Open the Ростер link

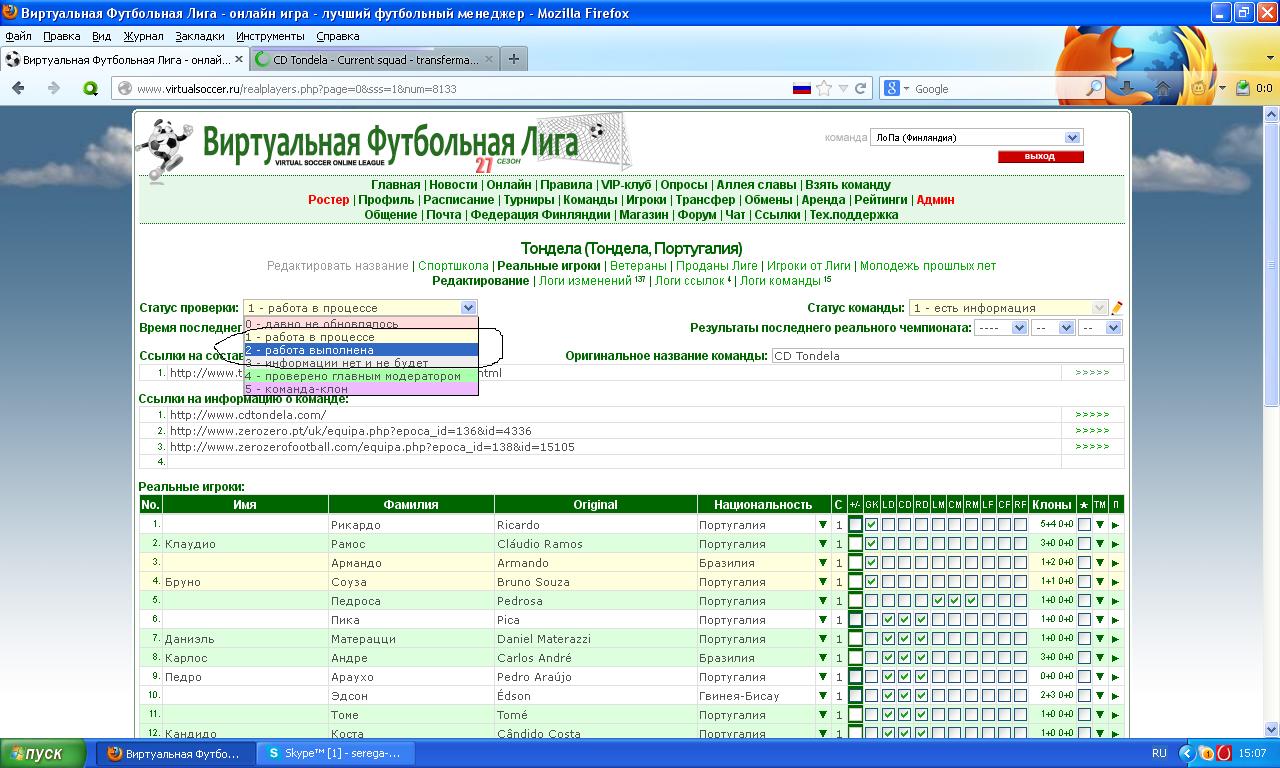329,200
